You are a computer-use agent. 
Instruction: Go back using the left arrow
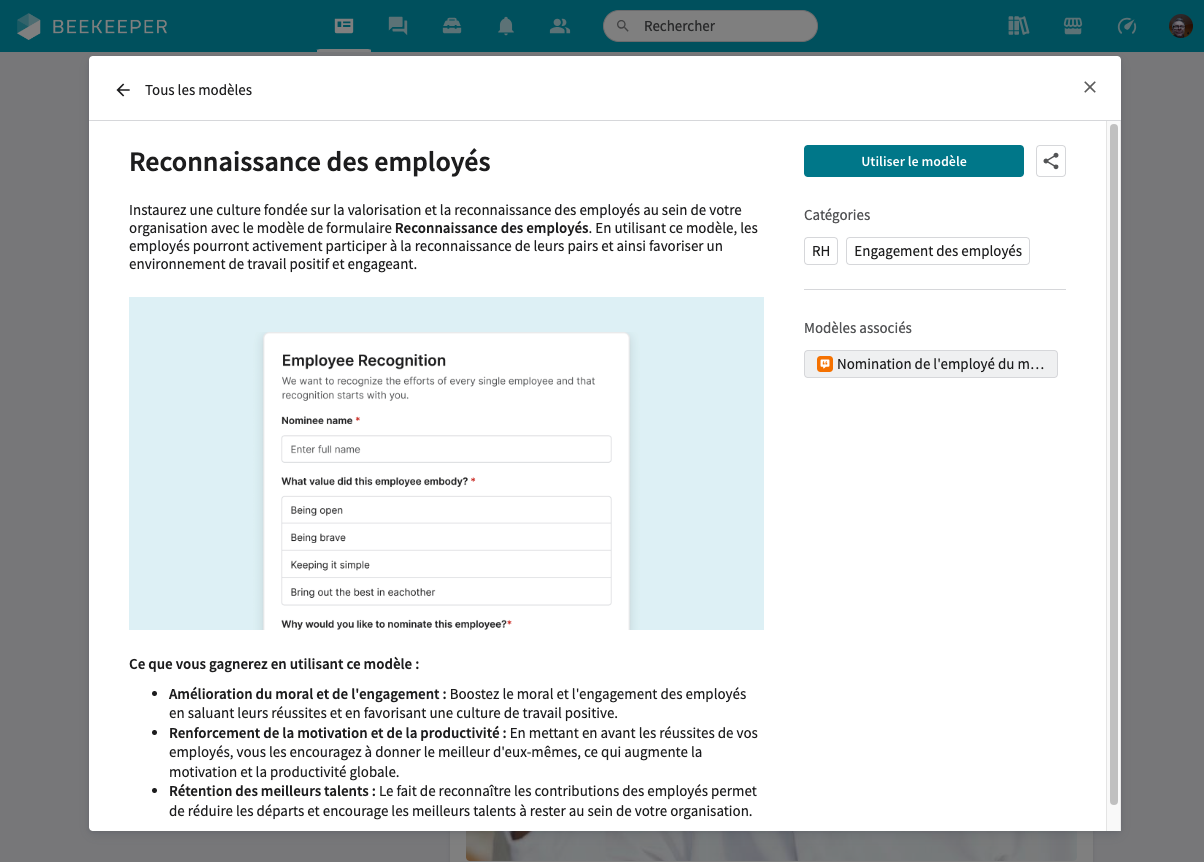pyautogui.click(x=123, y=89)
